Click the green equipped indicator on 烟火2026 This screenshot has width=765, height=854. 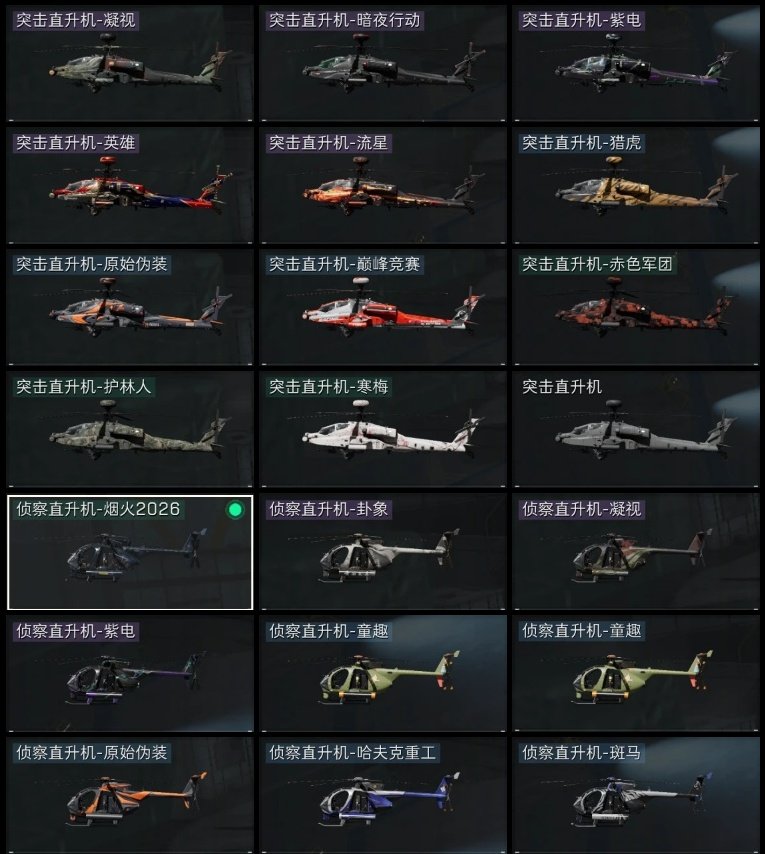pyautogui.click(x=235, y=510)
